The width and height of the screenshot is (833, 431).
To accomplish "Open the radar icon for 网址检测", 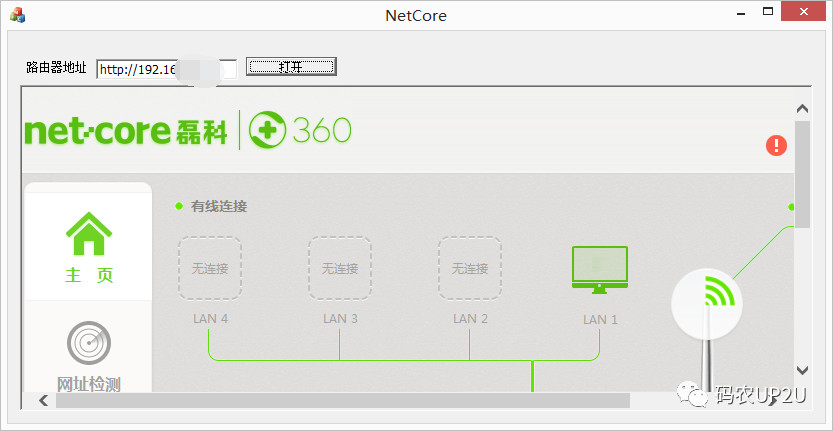I will tap(89, 343).
